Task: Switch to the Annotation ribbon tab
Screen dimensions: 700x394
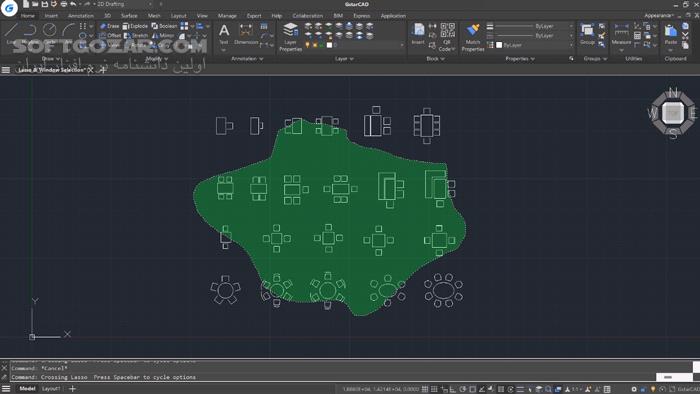Action: pyautogui.click(x=81, y=16)
